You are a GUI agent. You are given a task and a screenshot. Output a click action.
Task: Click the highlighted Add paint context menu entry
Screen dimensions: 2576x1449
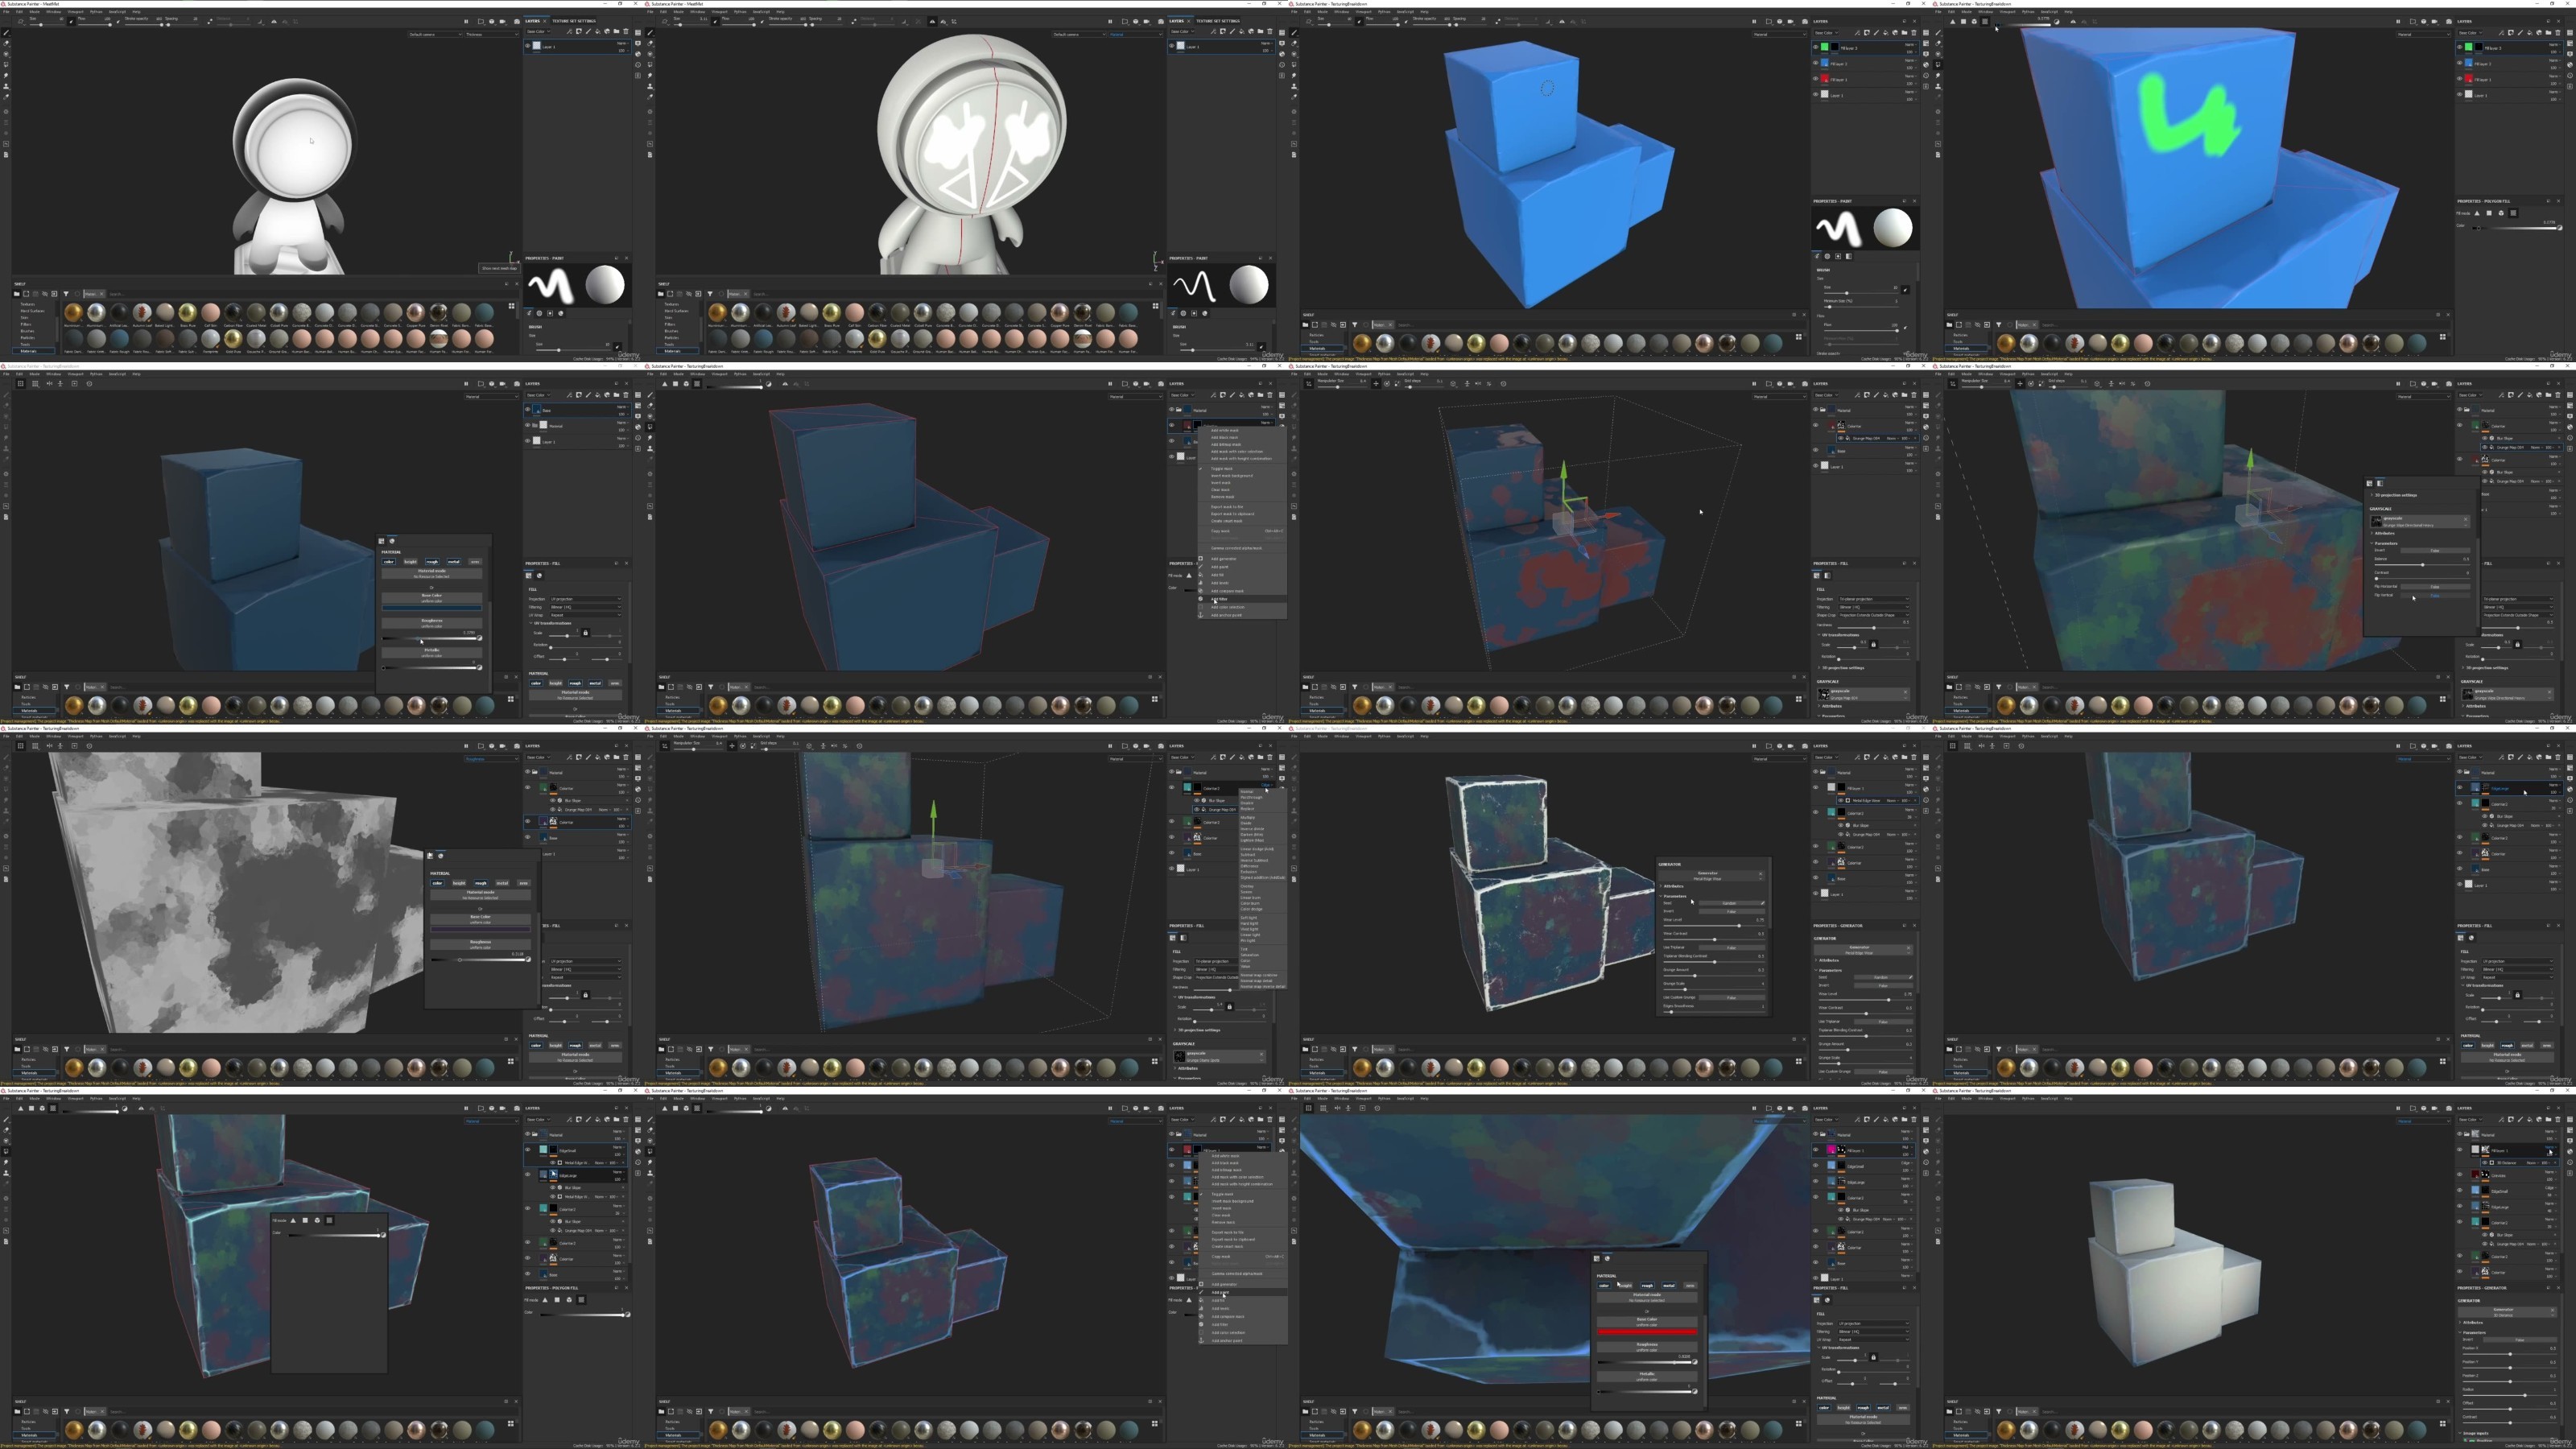coord(1243,1292)
